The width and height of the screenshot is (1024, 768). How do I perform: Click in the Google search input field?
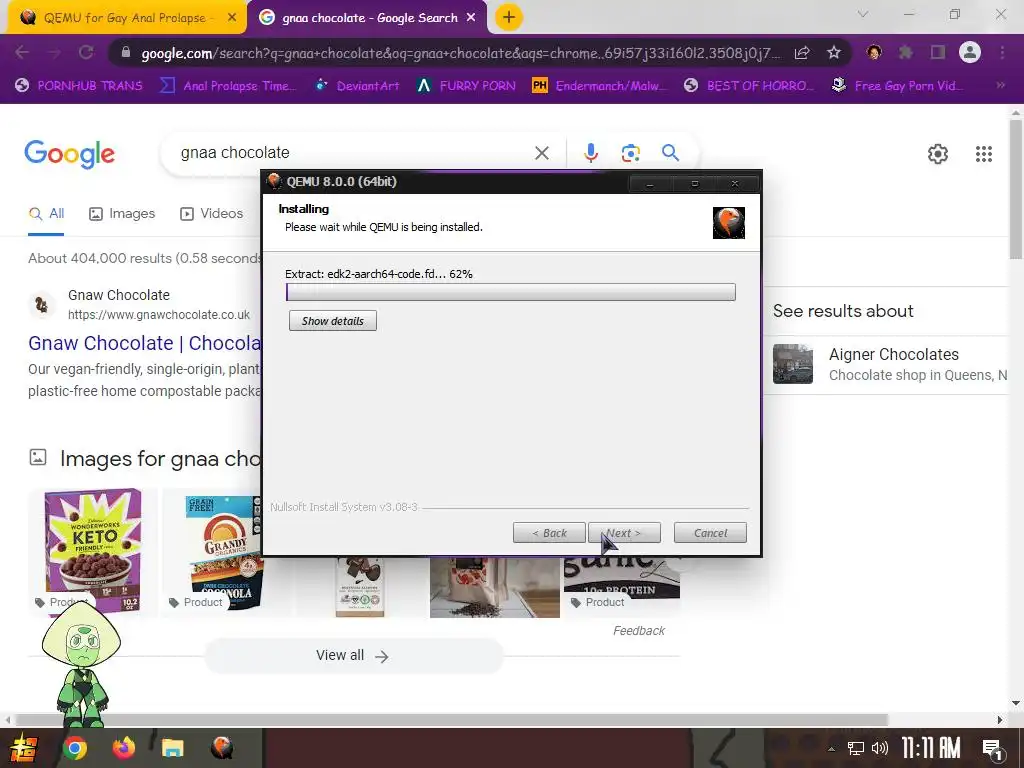point(353,153)
